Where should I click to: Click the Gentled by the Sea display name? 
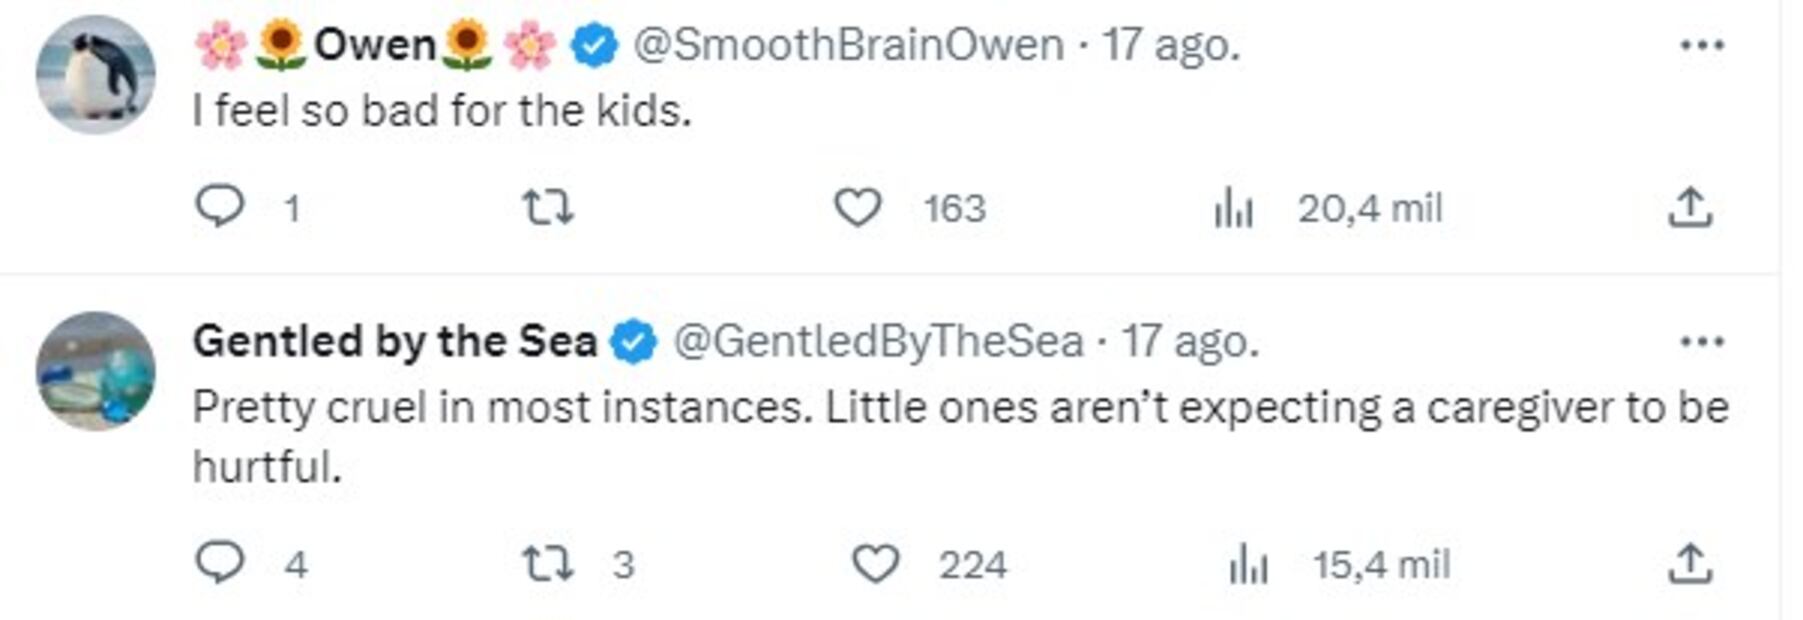point(394,342)
